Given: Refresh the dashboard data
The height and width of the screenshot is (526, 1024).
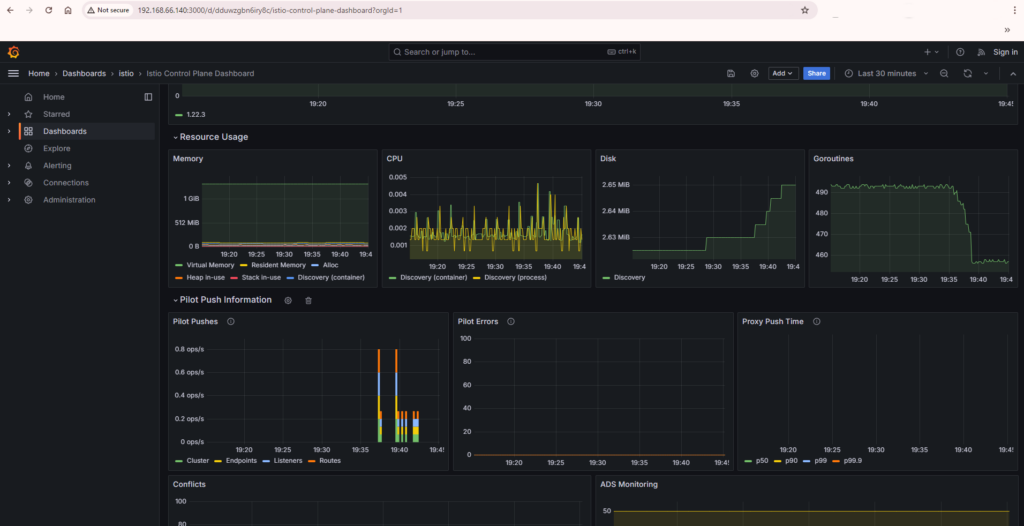Looking at the screenshot, I should coord(968,74).
